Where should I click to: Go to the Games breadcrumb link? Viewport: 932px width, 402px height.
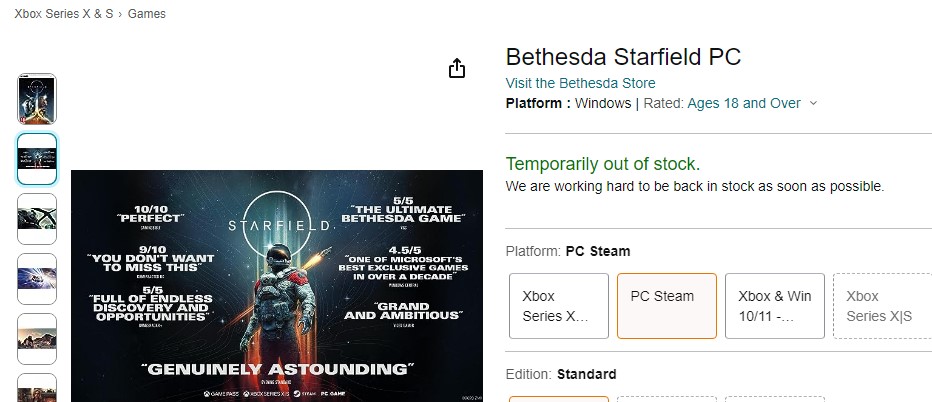(147, 14)
